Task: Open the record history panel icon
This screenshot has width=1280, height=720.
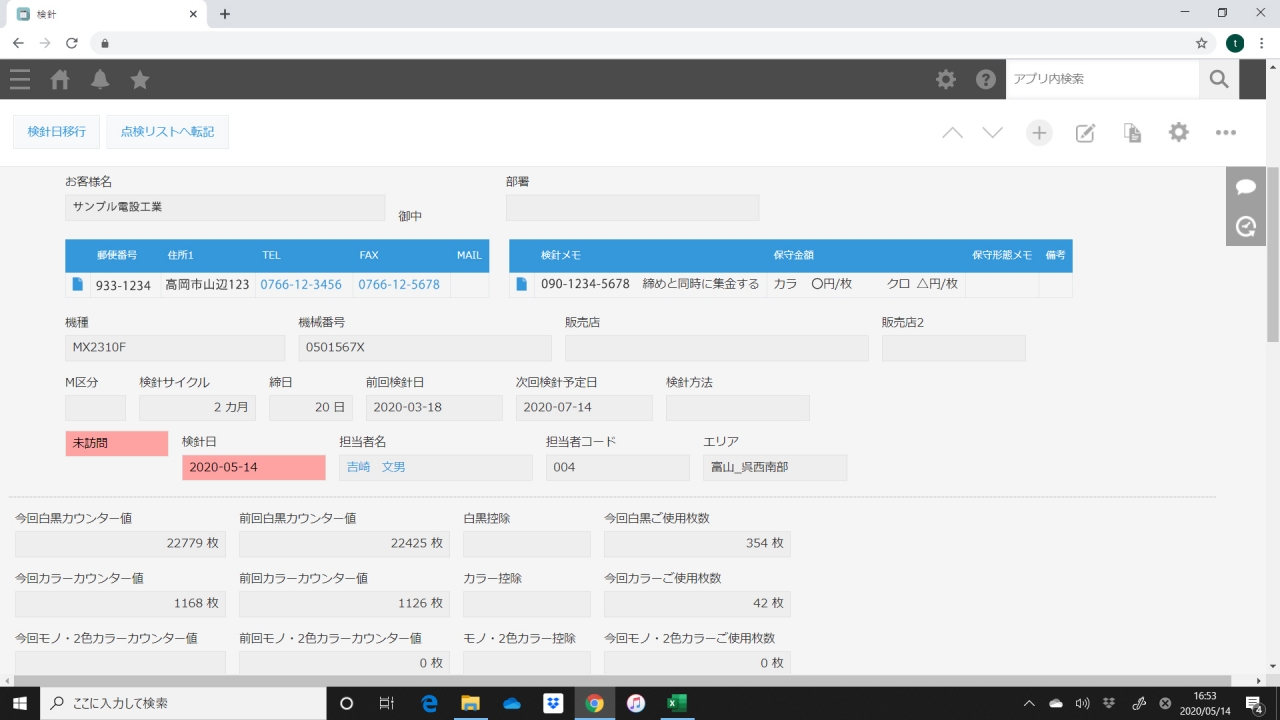Action: pos(1246,227)
